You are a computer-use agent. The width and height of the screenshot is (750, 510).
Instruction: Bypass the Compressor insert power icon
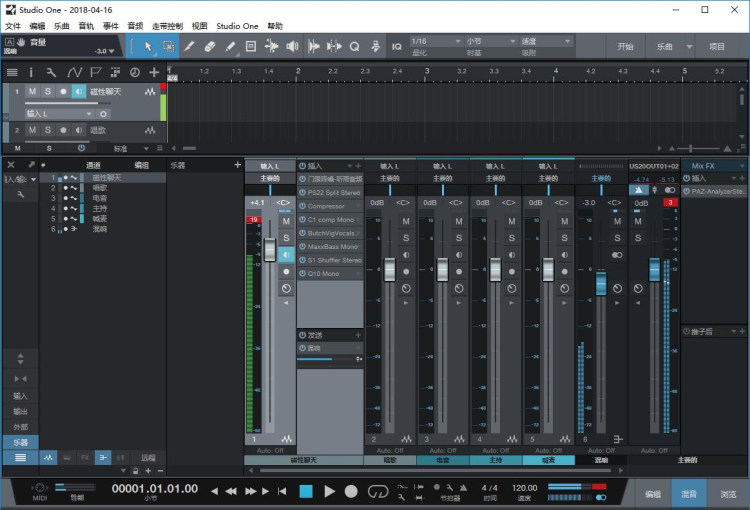(x=302, y=206)
